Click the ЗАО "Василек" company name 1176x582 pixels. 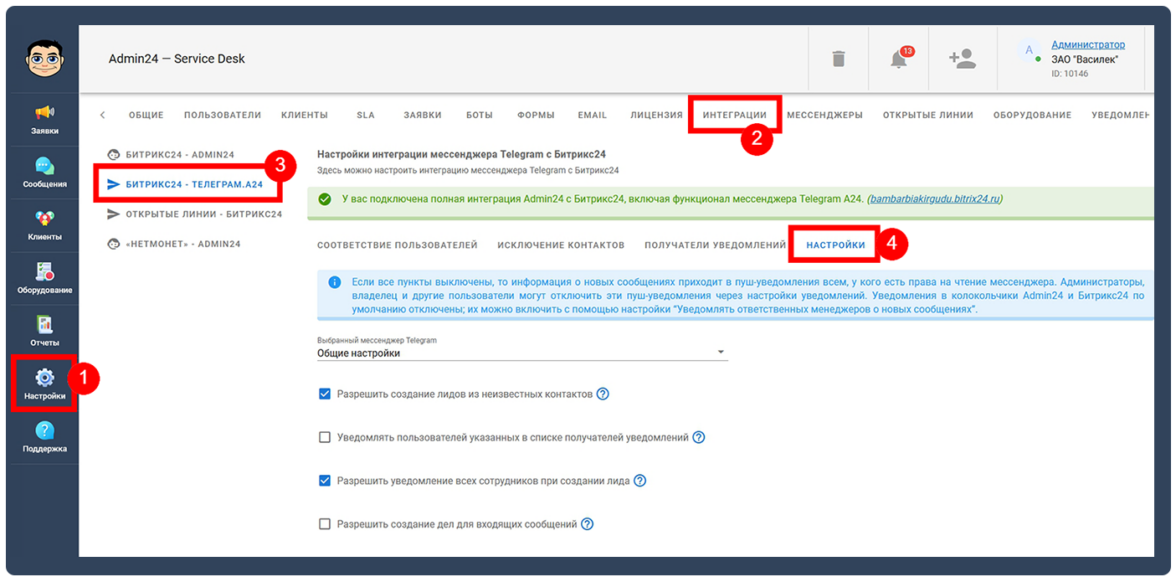[x=1084, y=59]
